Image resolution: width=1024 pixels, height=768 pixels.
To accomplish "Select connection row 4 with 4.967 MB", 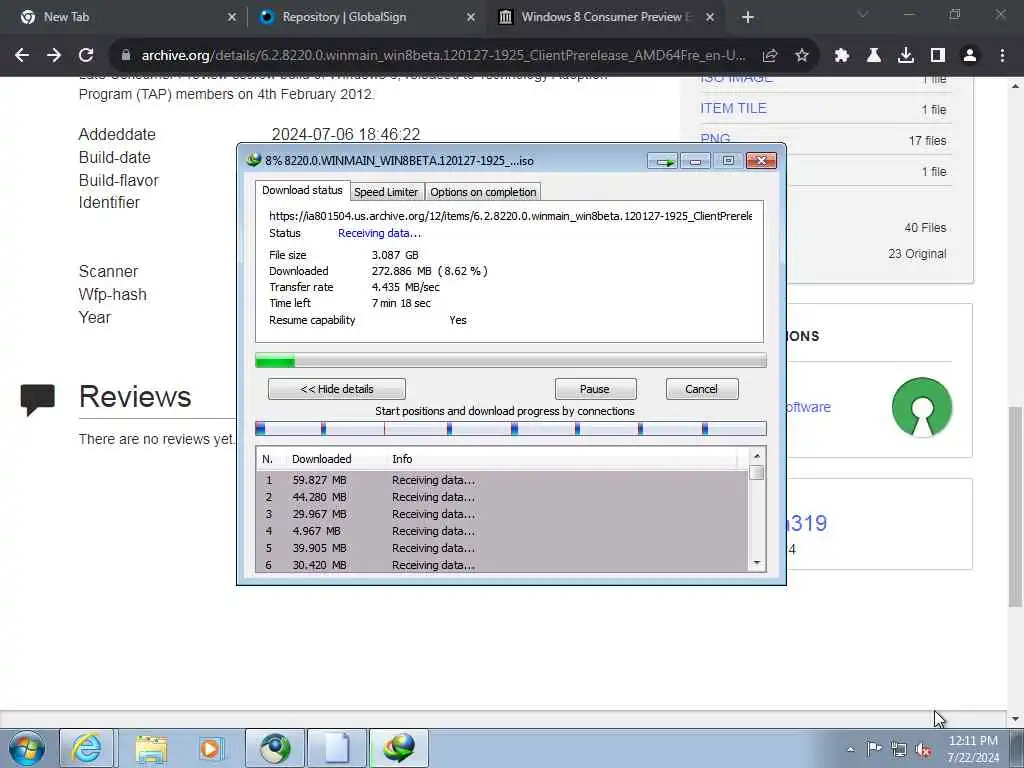I will coord(502,531).
